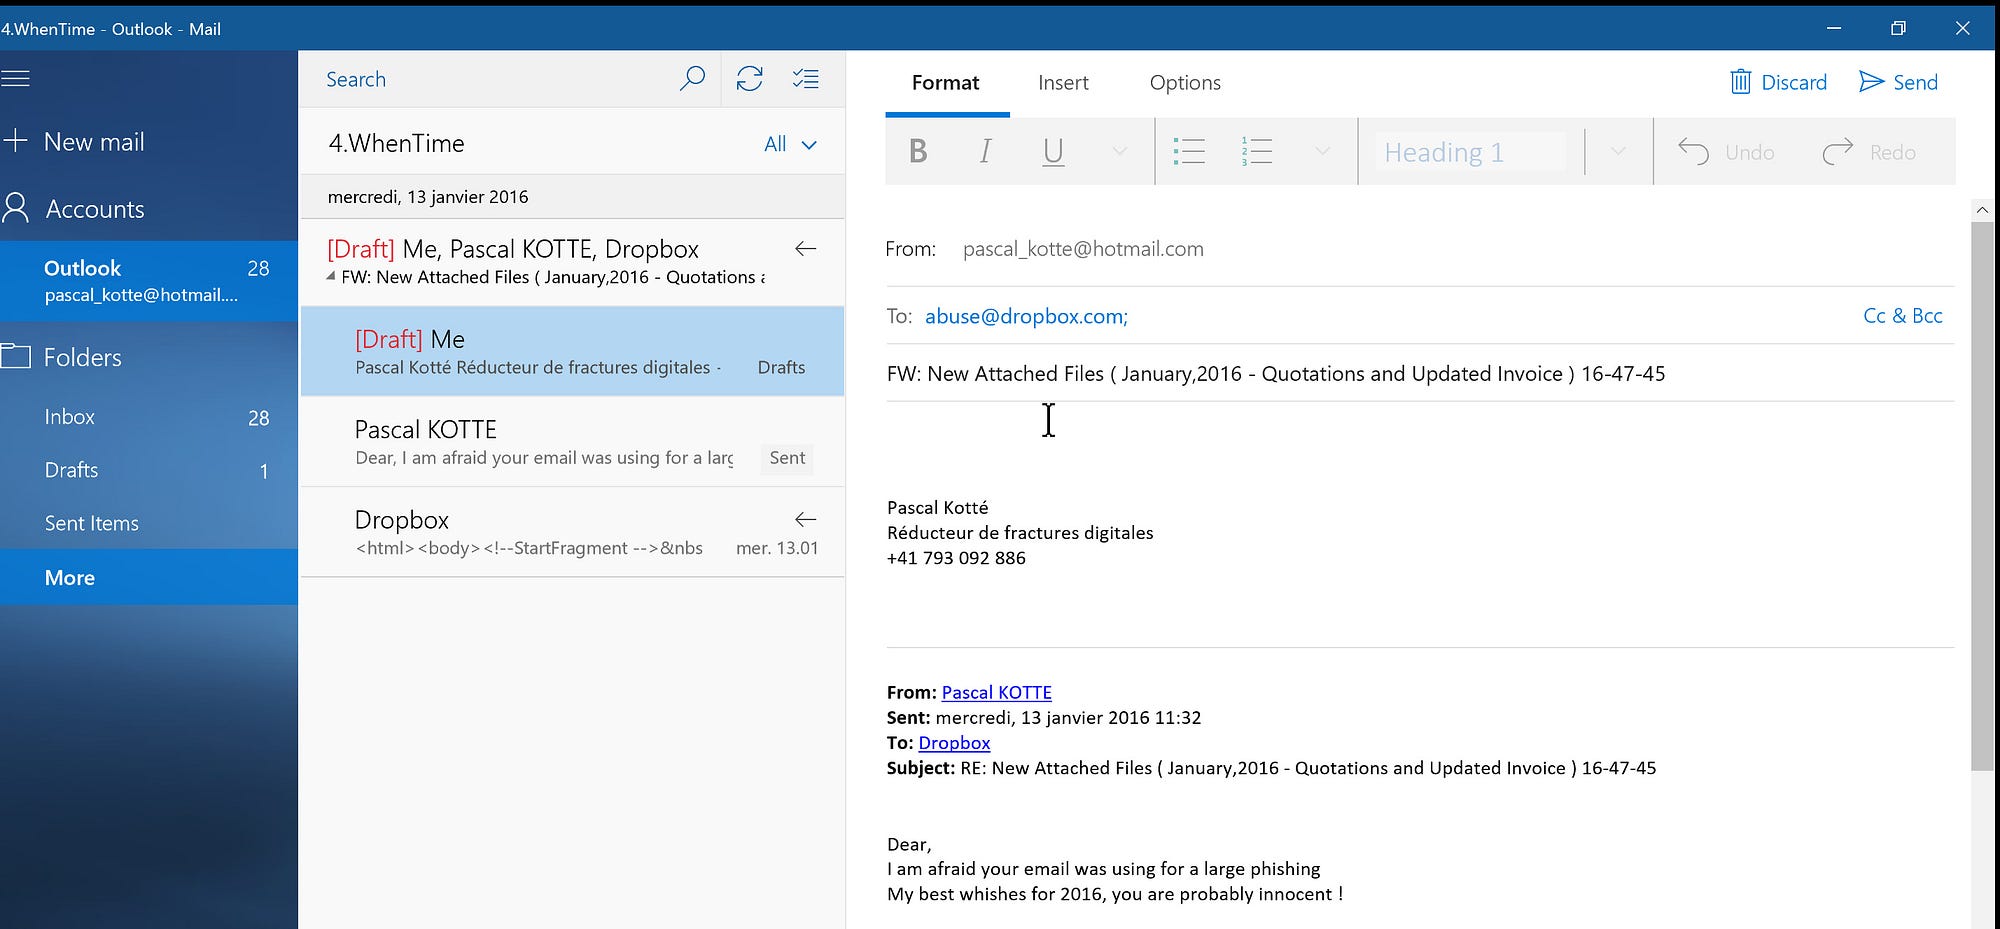Follow the Pascal KOTTE sender link
Image resolution: width=2000 pixels, height=929 pixels.
coord(996,692)
